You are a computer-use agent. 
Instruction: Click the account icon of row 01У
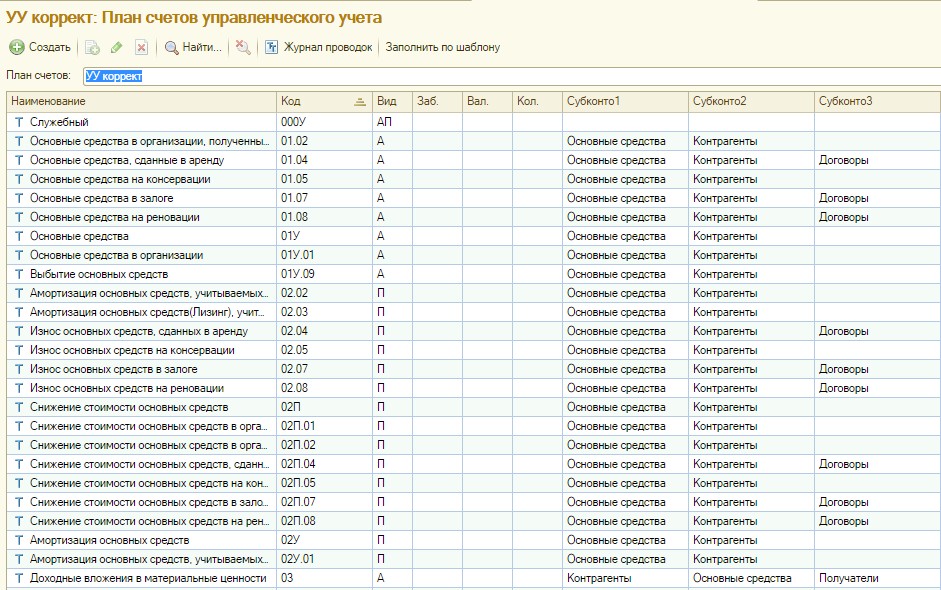pos(19,236)
